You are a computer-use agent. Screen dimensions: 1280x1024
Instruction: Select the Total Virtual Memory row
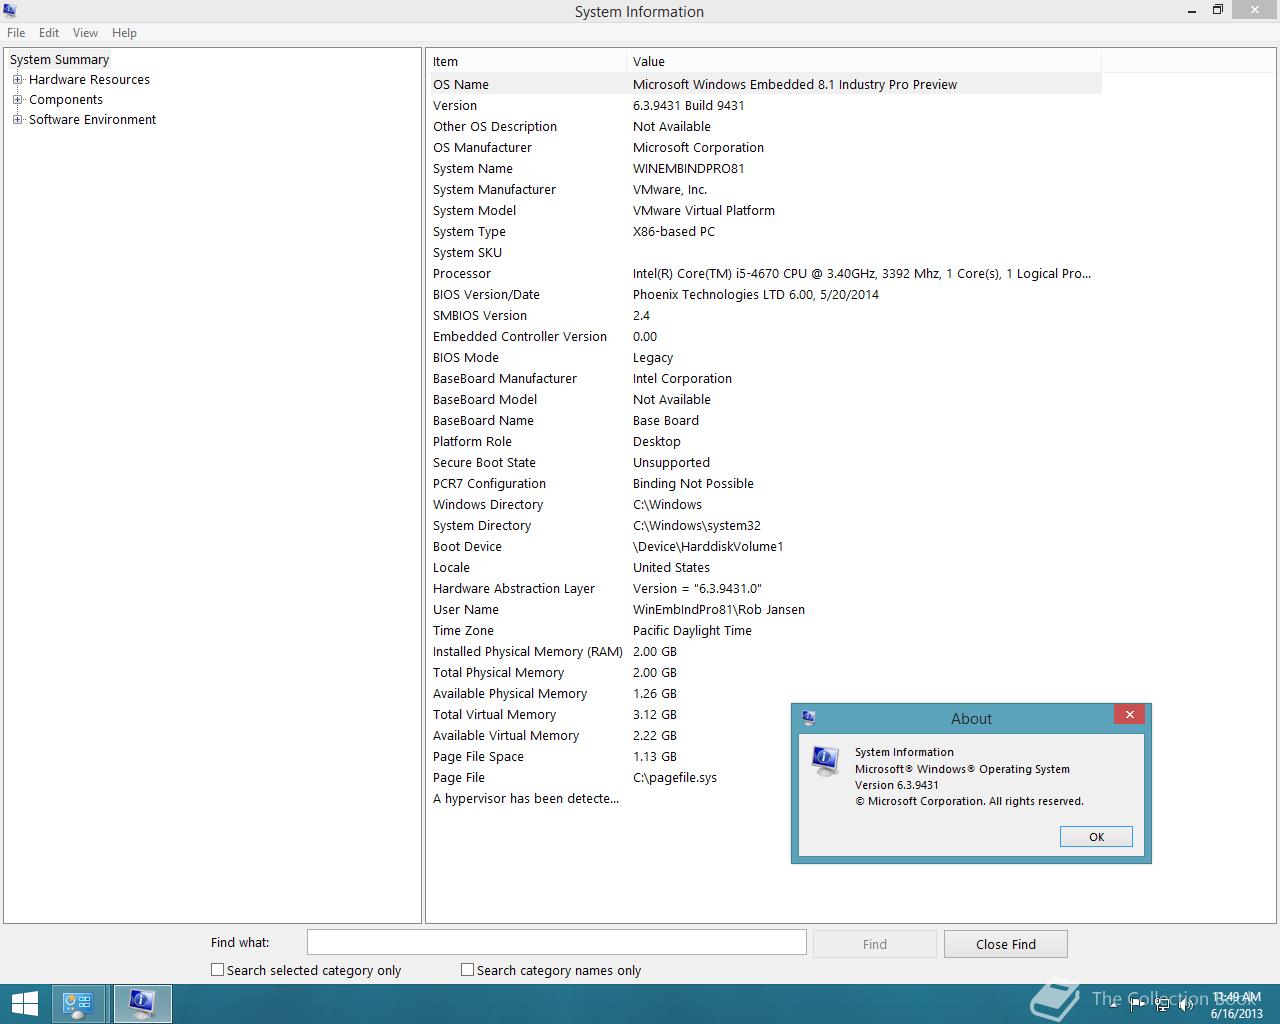click(610, 714)
